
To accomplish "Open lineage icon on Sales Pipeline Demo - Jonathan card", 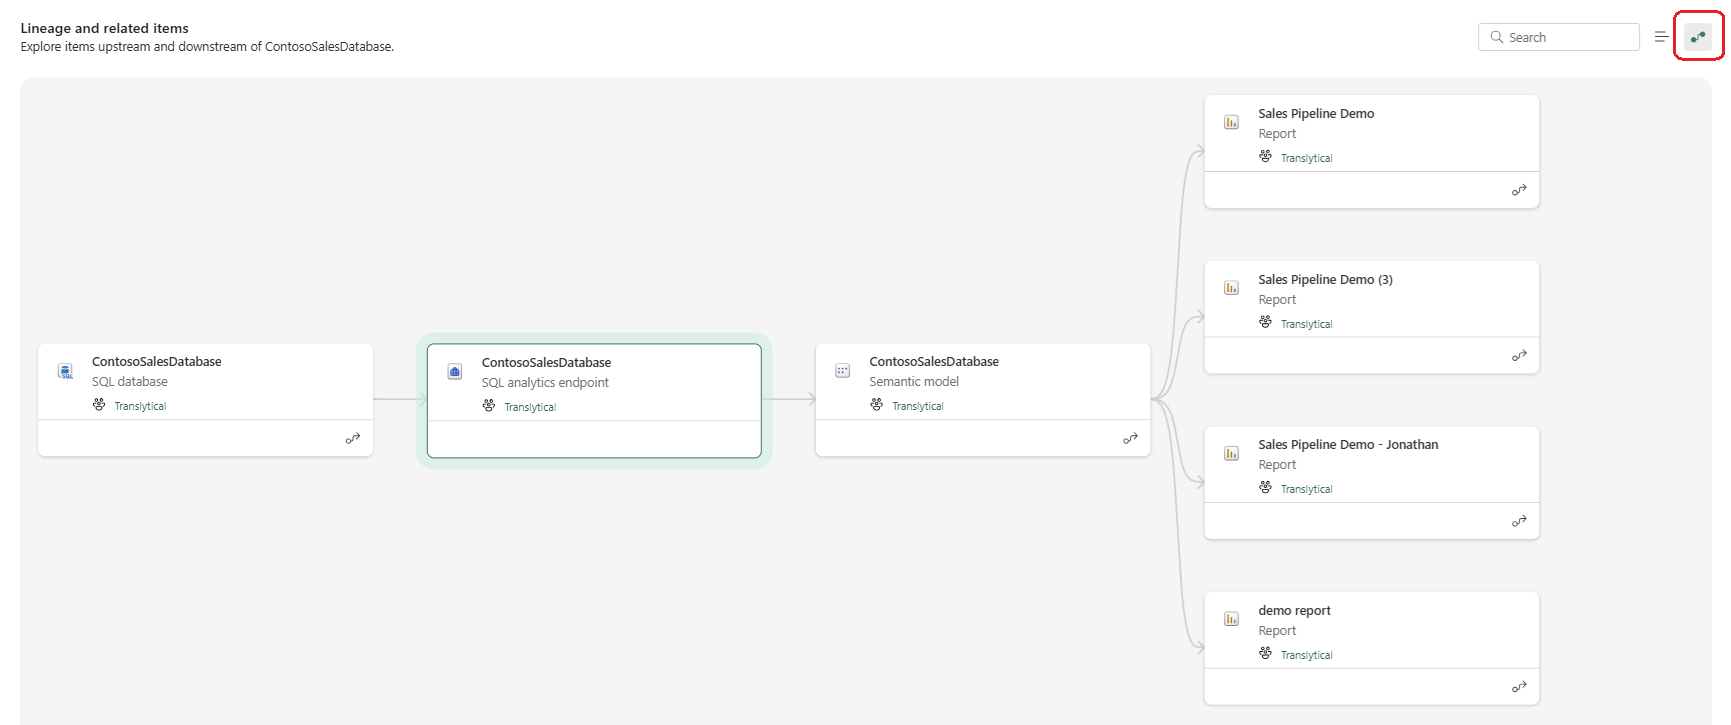I will [x=1519, y=521].
